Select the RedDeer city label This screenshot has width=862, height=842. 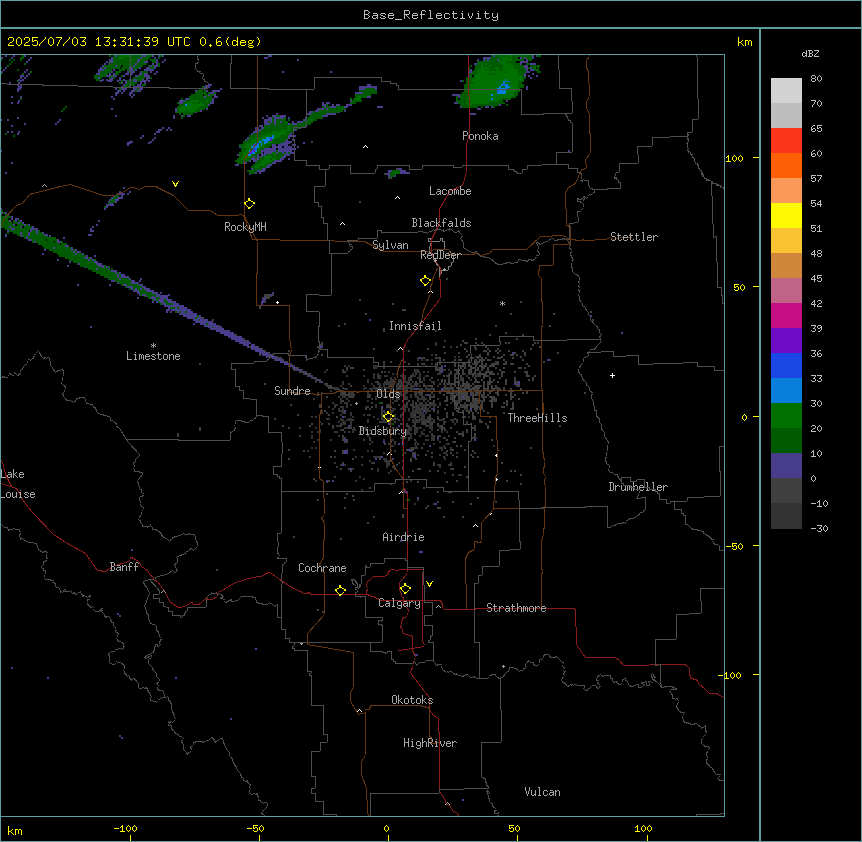tap(440, 255)
